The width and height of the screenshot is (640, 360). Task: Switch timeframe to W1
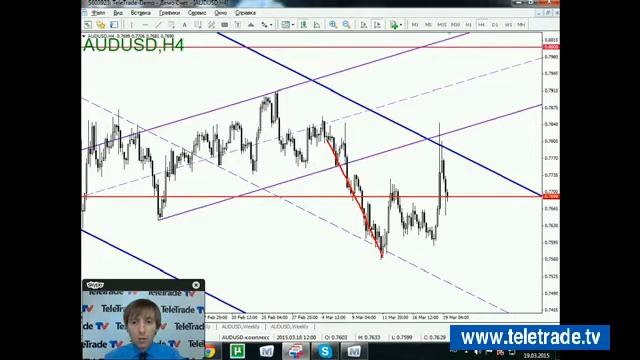[x=508, y=25]
